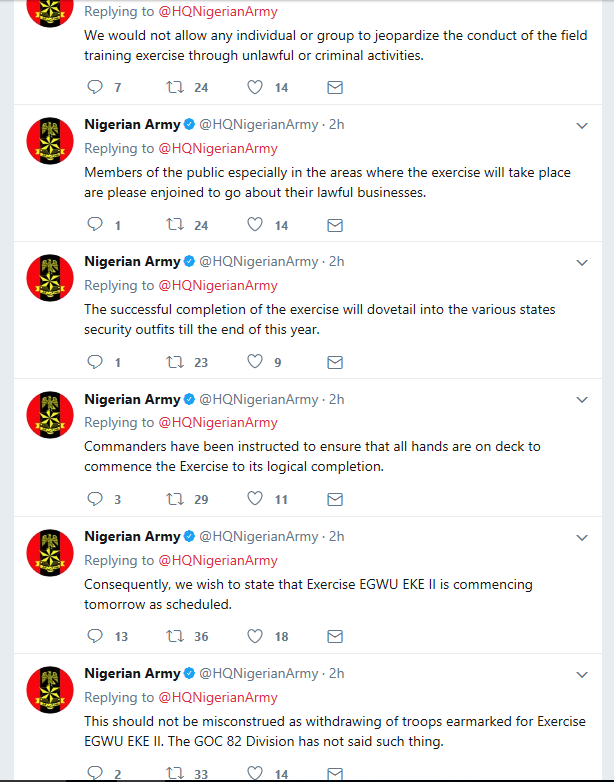Click the 2h timestamp on 'dovetail' tweet

pyautogui.click(x=336, y=261)
